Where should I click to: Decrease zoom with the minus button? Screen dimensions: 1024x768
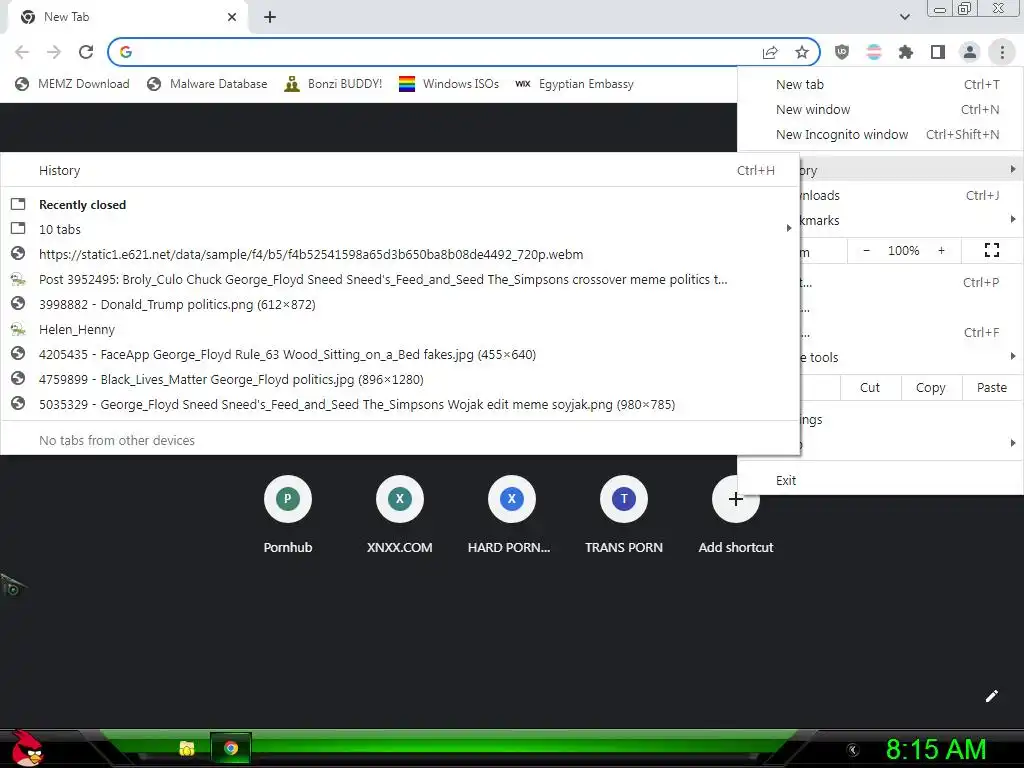(x=867, y=250)
